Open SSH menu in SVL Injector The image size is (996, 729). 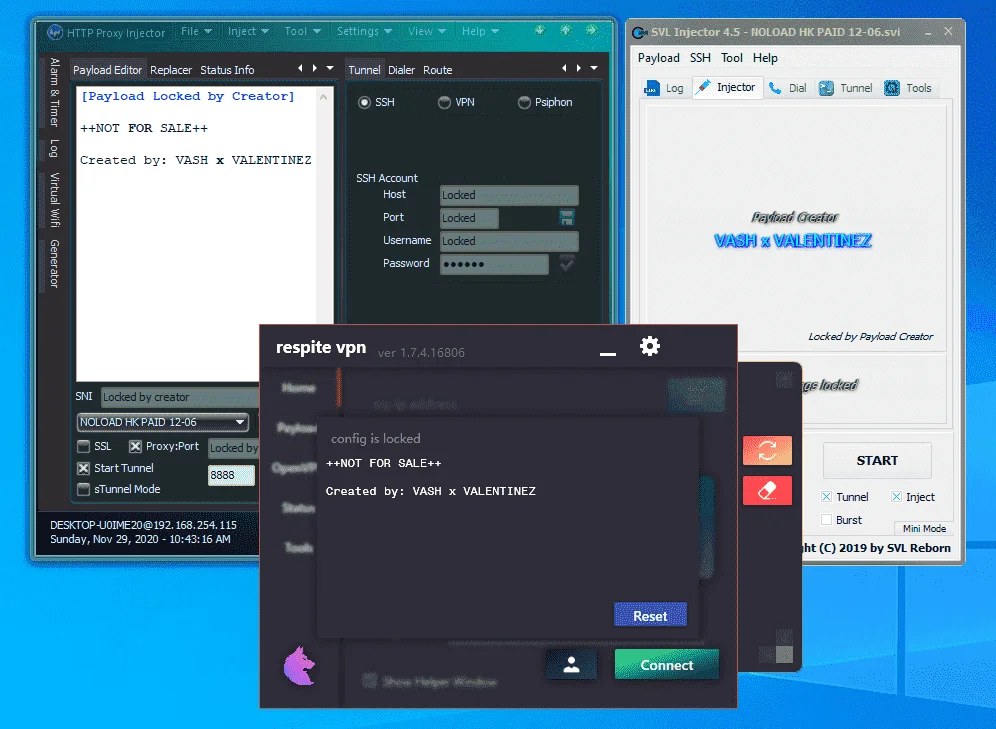[700, 58]
